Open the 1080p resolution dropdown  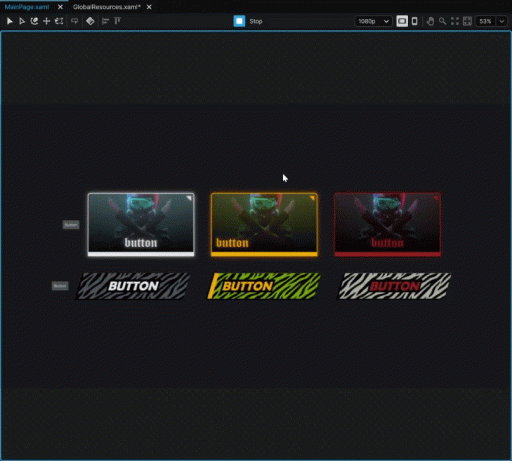pyautogui.click(x=373, y=21)
